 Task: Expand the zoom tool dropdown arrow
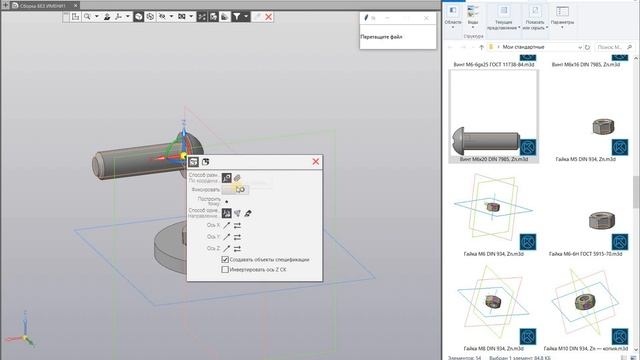(x=97, y=17)
